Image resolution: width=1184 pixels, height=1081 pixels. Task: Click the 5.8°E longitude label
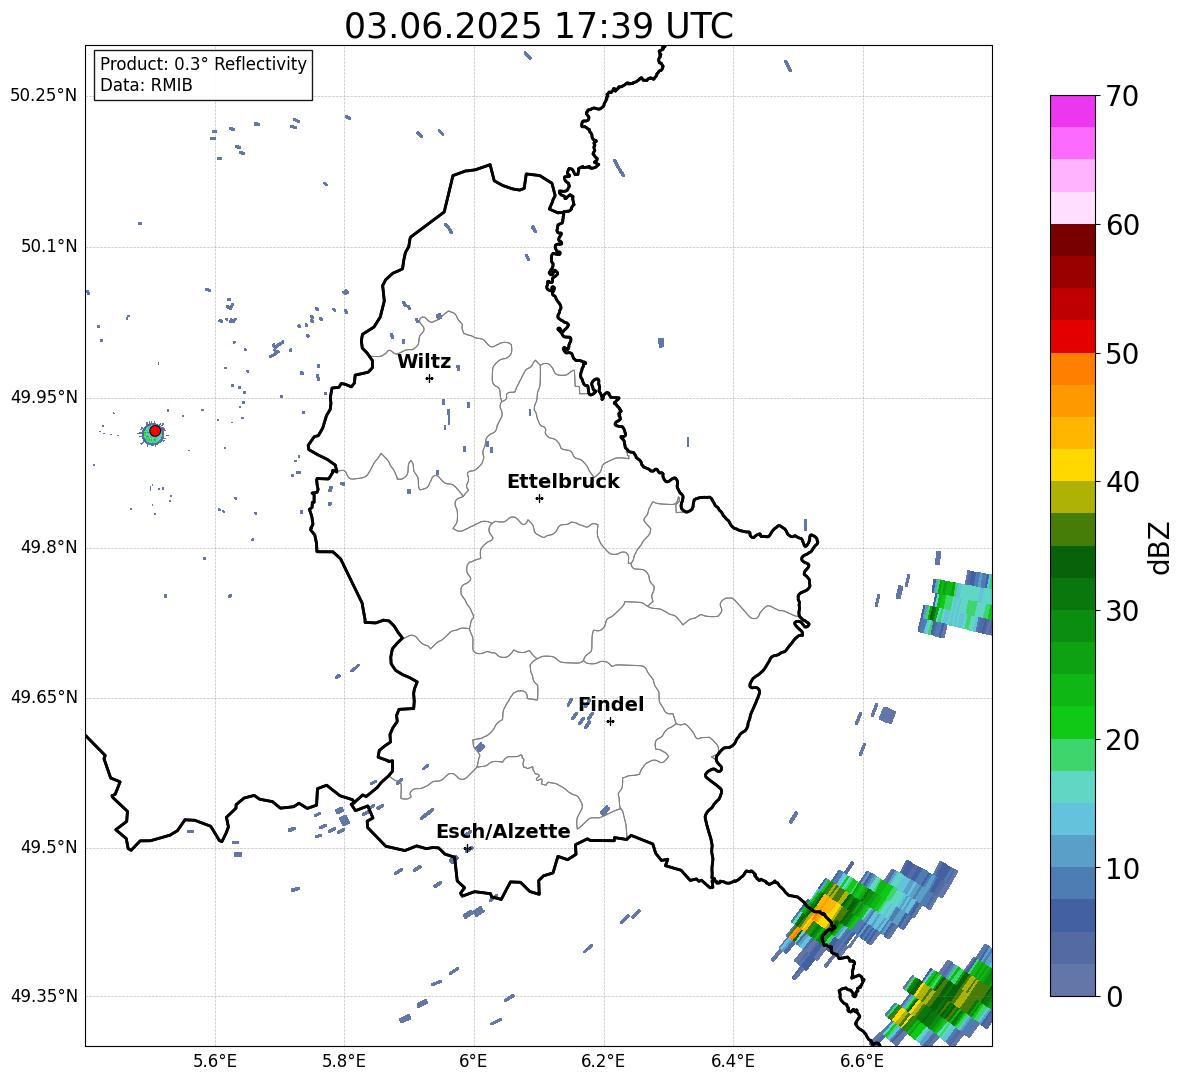(344, 1061)
